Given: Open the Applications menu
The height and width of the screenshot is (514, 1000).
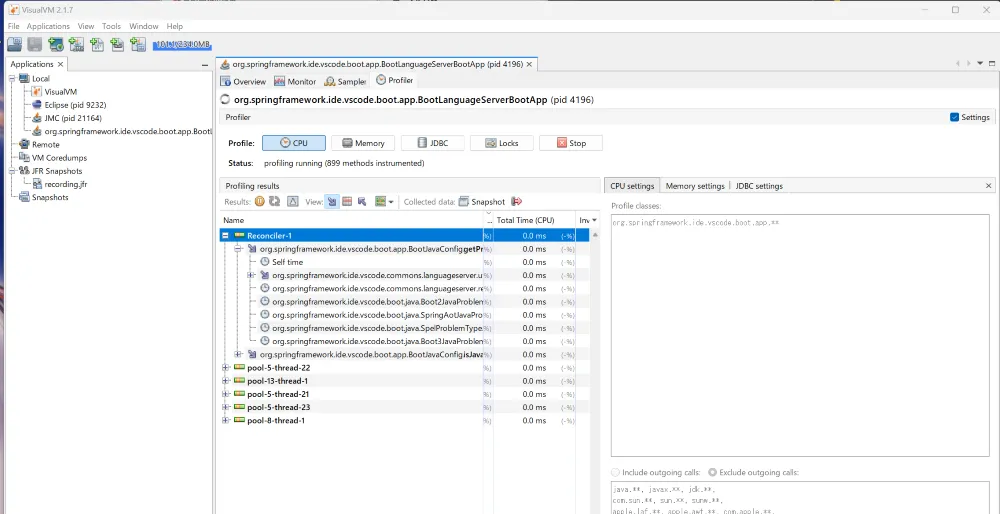Looking at the screenshot, I should click(48, 26).
